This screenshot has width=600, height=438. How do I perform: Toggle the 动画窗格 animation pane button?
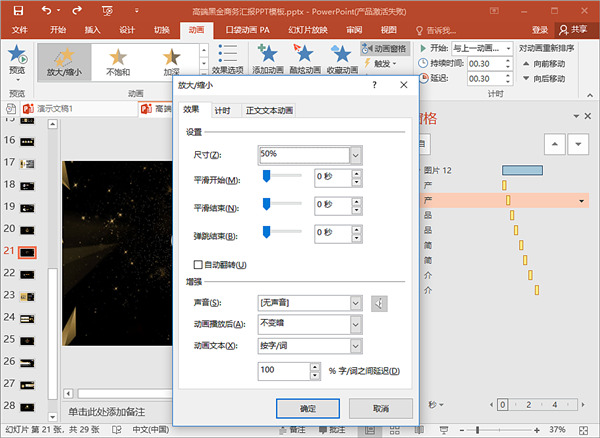(385, 49)
